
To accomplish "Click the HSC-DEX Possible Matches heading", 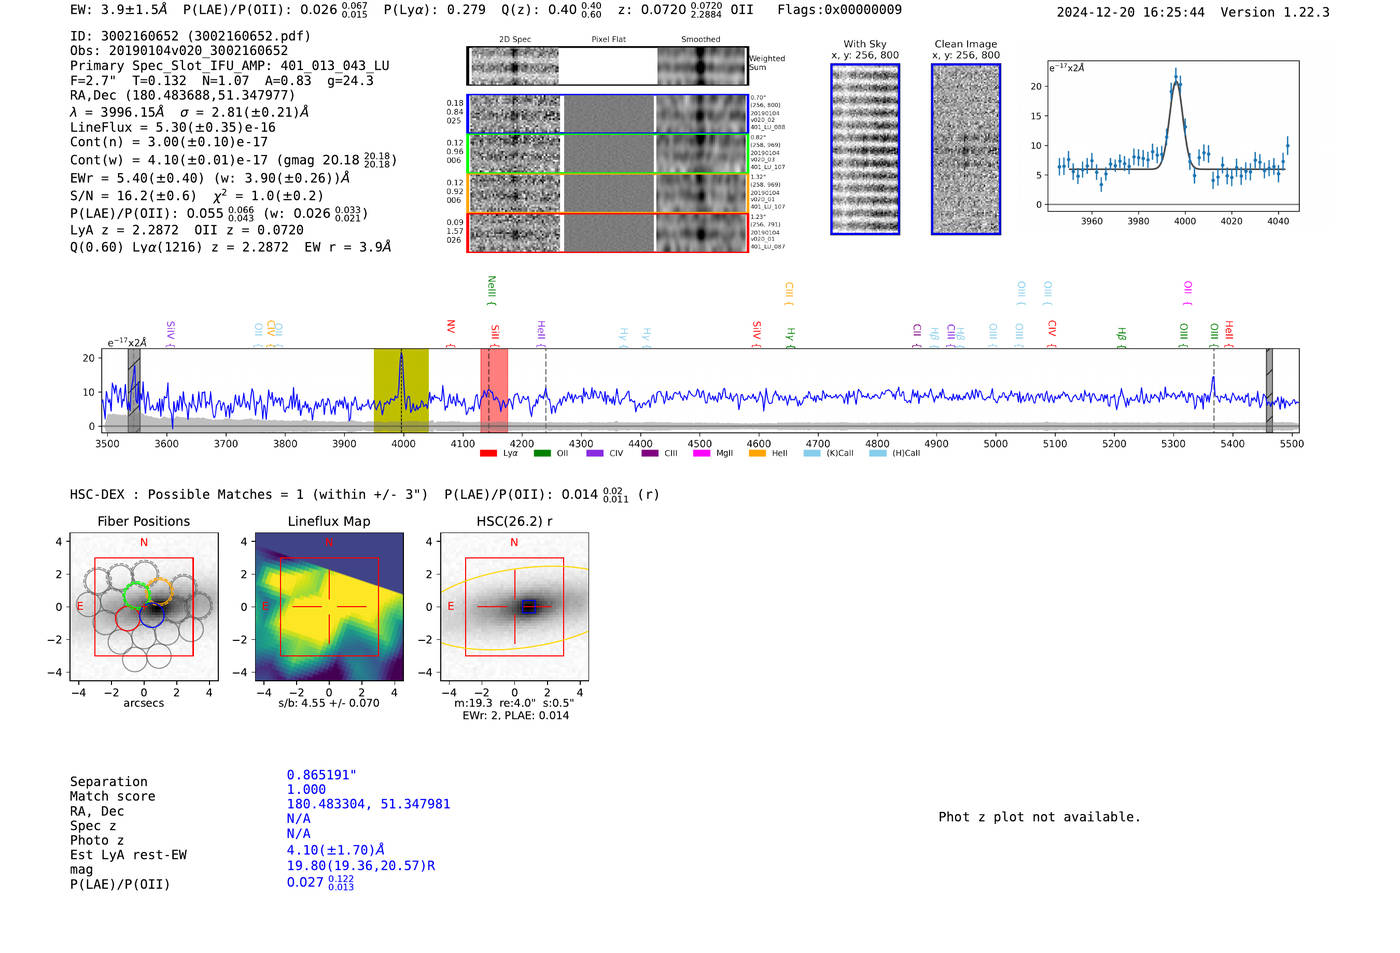I will click(249, 494).
